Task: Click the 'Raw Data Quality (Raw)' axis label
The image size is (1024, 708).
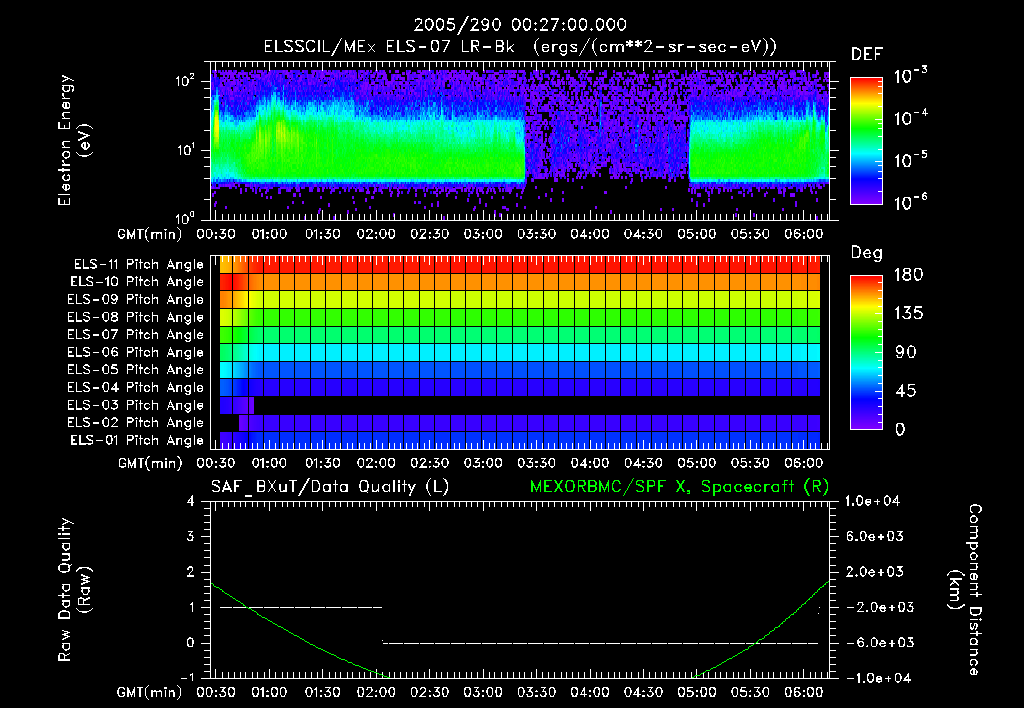Action: tap(74, 590)
